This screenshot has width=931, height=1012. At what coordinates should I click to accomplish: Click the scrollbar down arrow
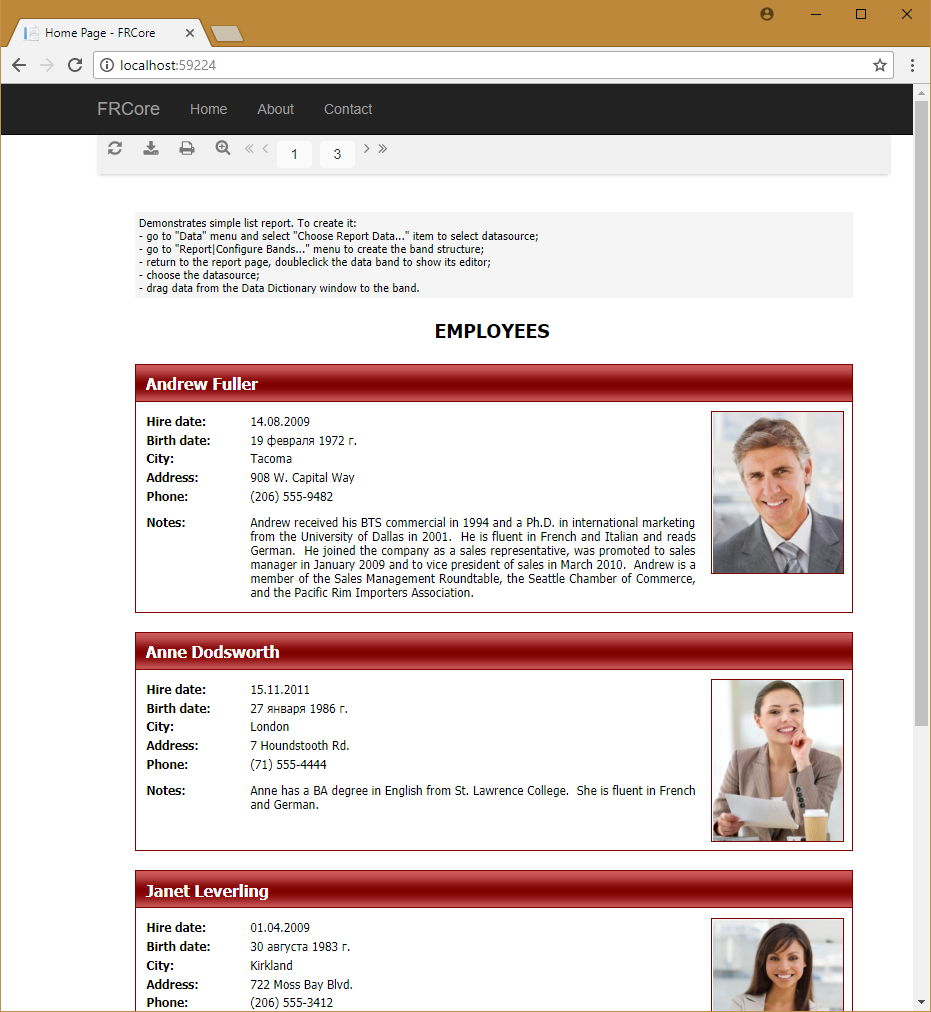click(x=921, y=1003)
